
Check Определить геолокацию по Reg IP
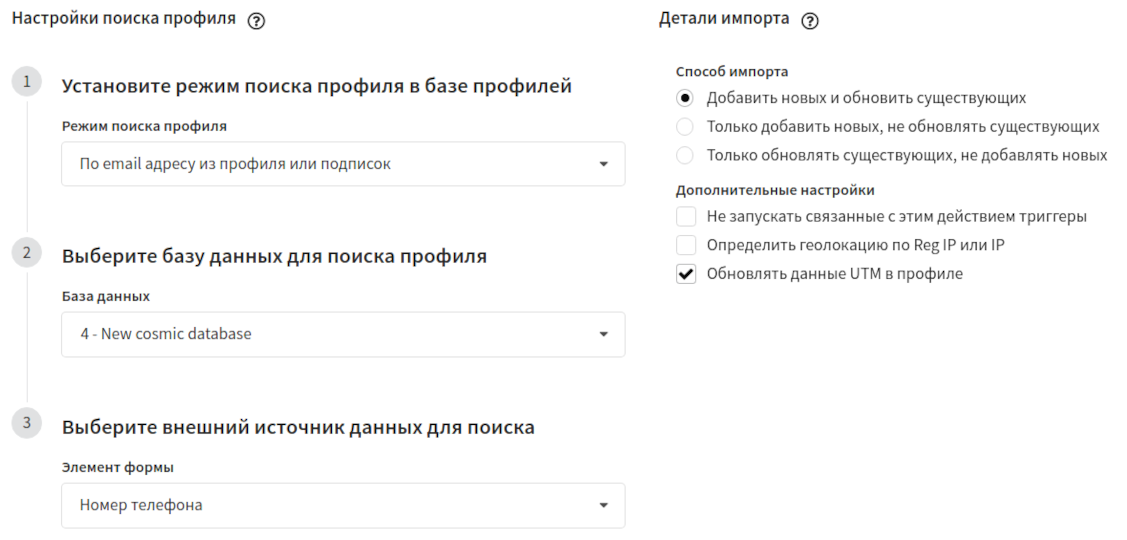686,245
